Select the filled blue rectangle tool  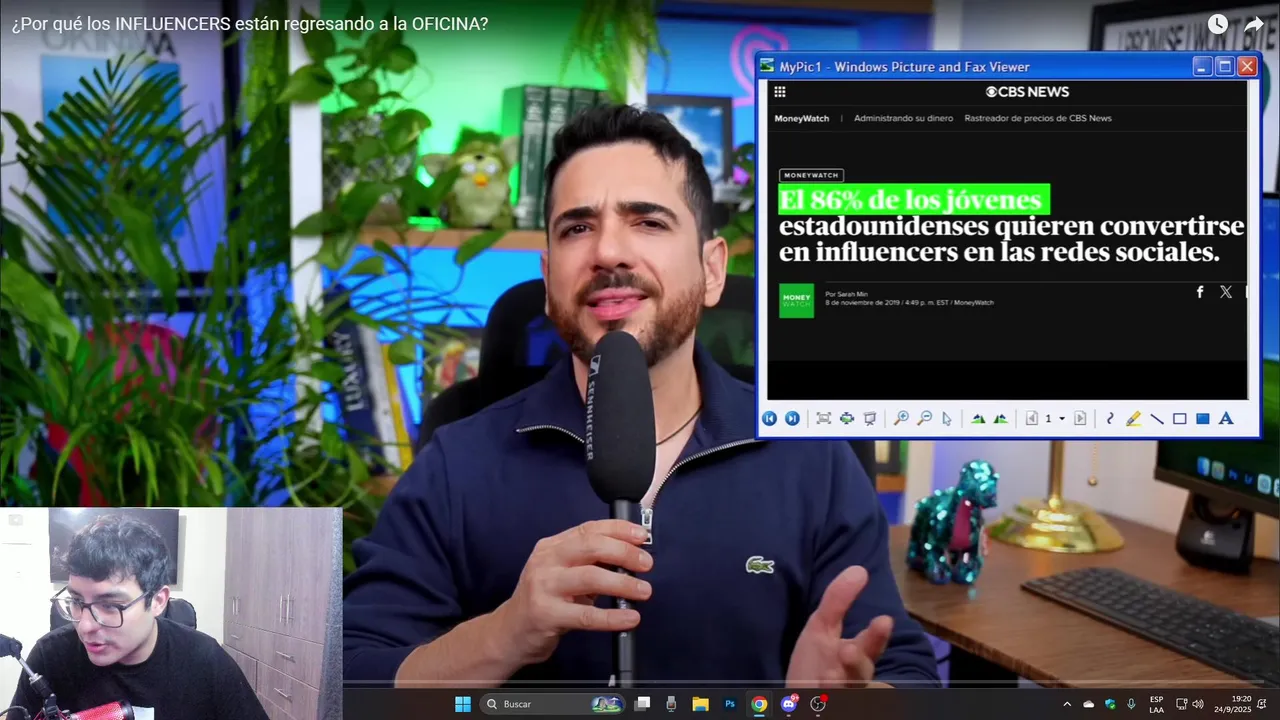[x=1203, y=419]
